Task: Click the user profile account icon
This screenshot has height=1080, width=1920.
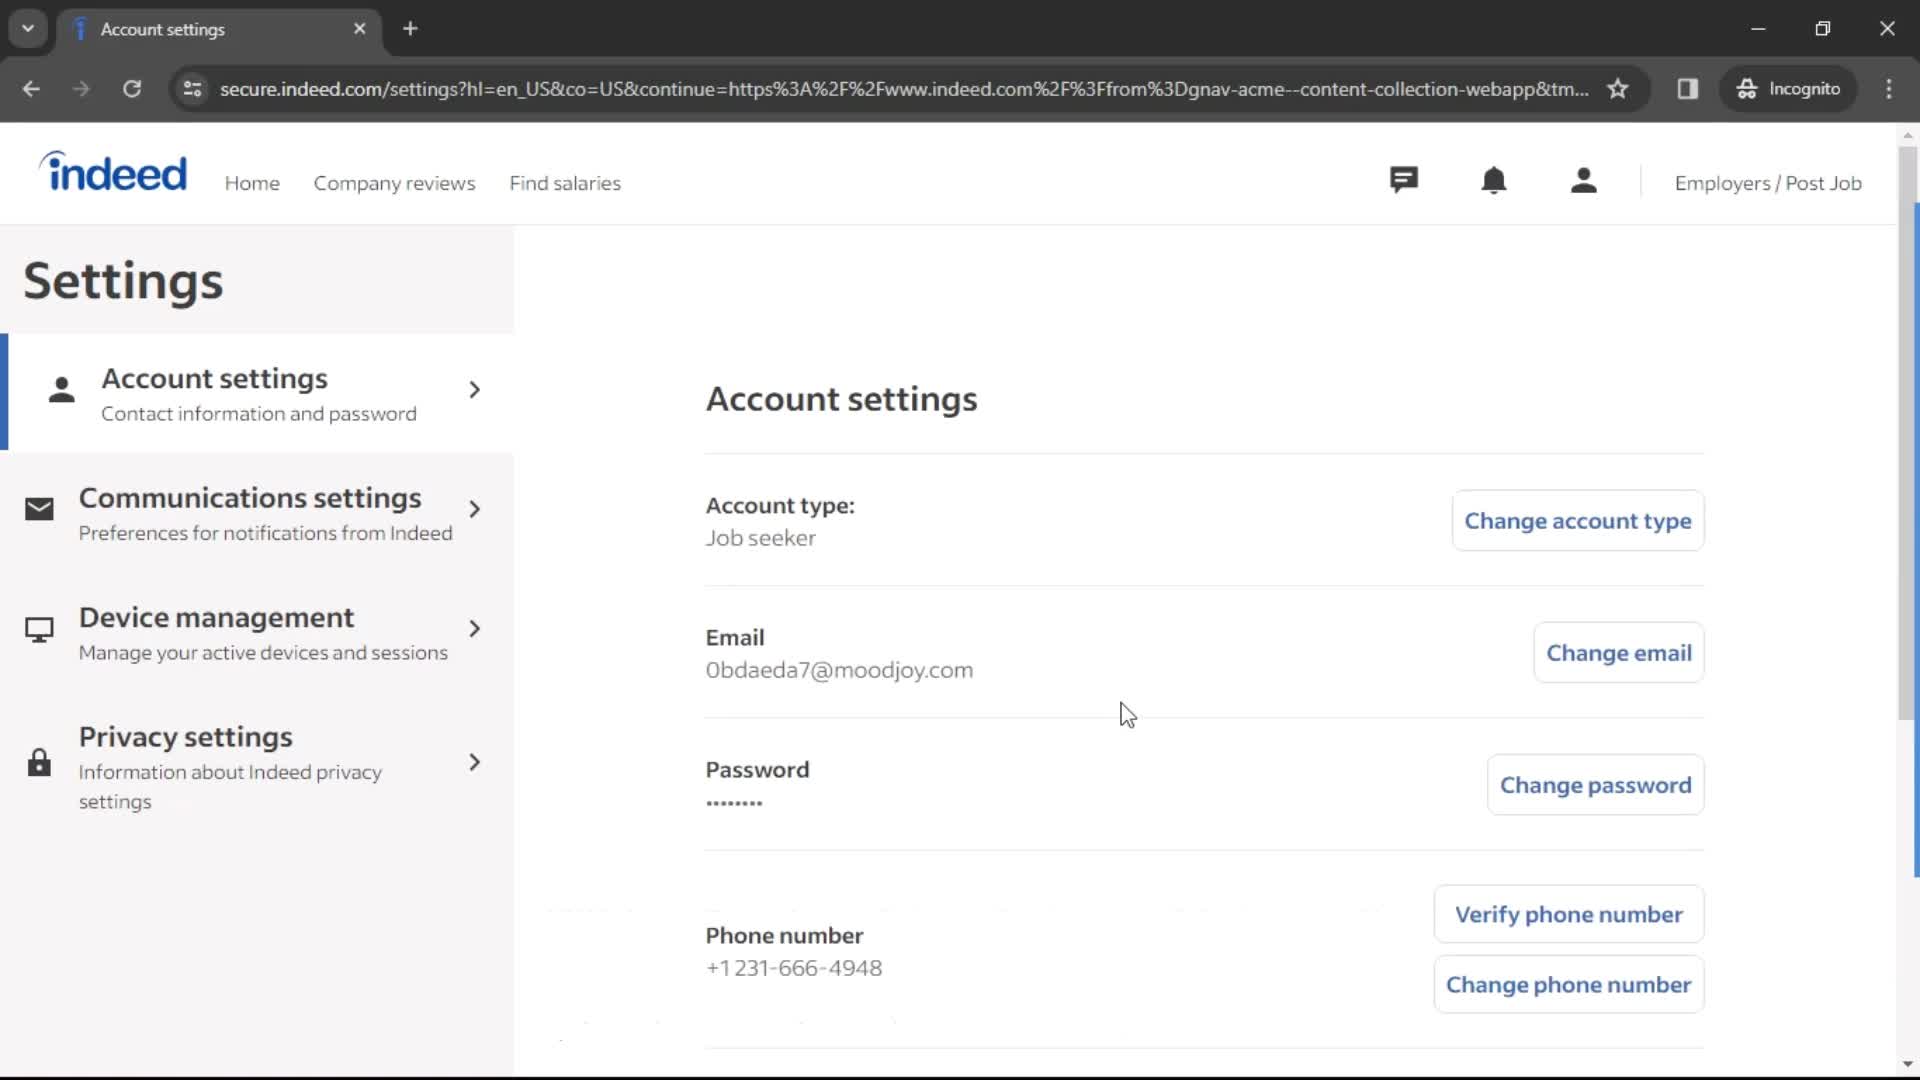Action: pos(1584,182)
